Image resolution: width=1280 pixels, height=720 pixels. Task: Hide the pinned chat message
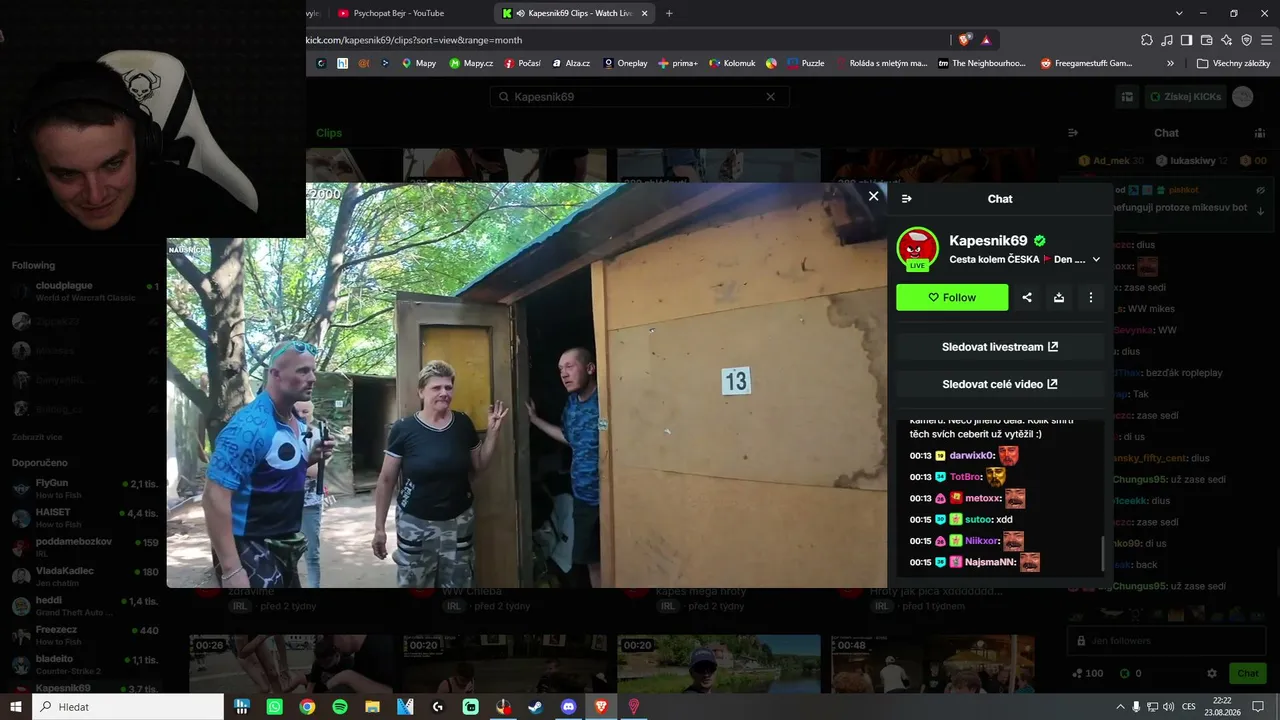1261,190
